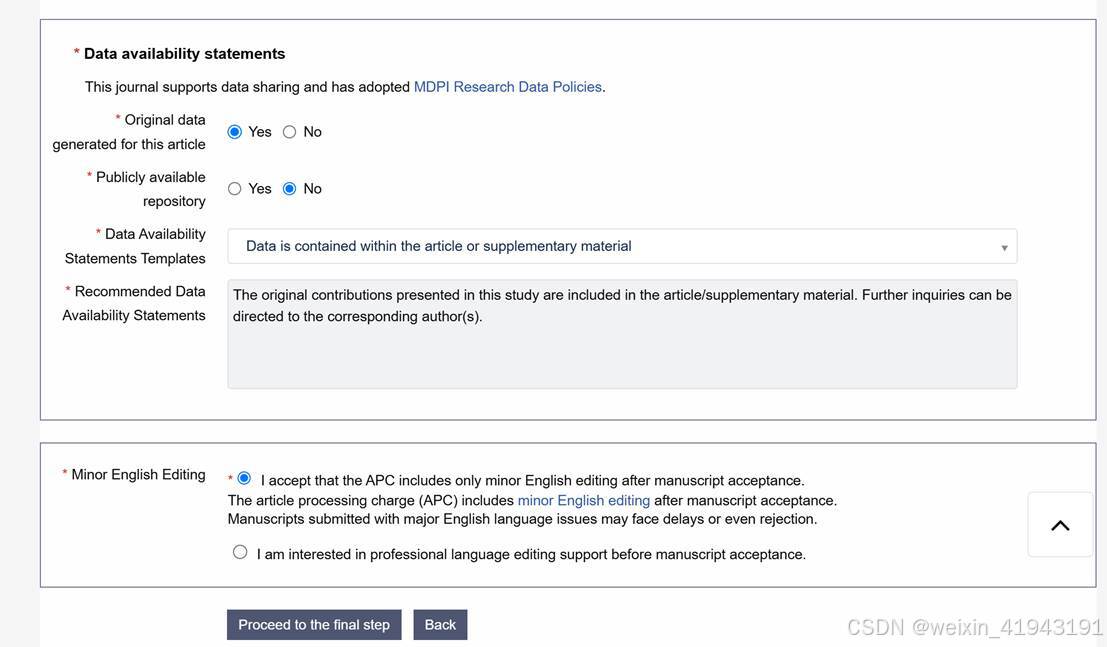
Task: Select the 'I accept that the APC' radio
Action: 244,479
